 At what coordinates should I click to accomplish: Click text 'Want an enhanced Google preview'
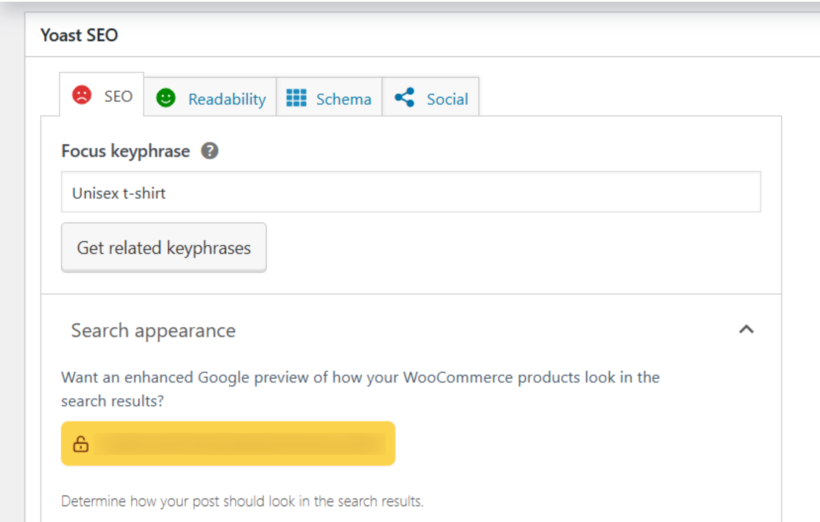click(x=185, y=377)
